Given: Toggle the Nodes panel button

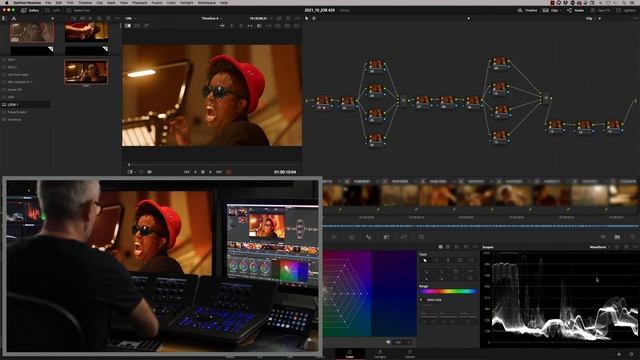Looking at the screenshot, I should click(576, 10).
